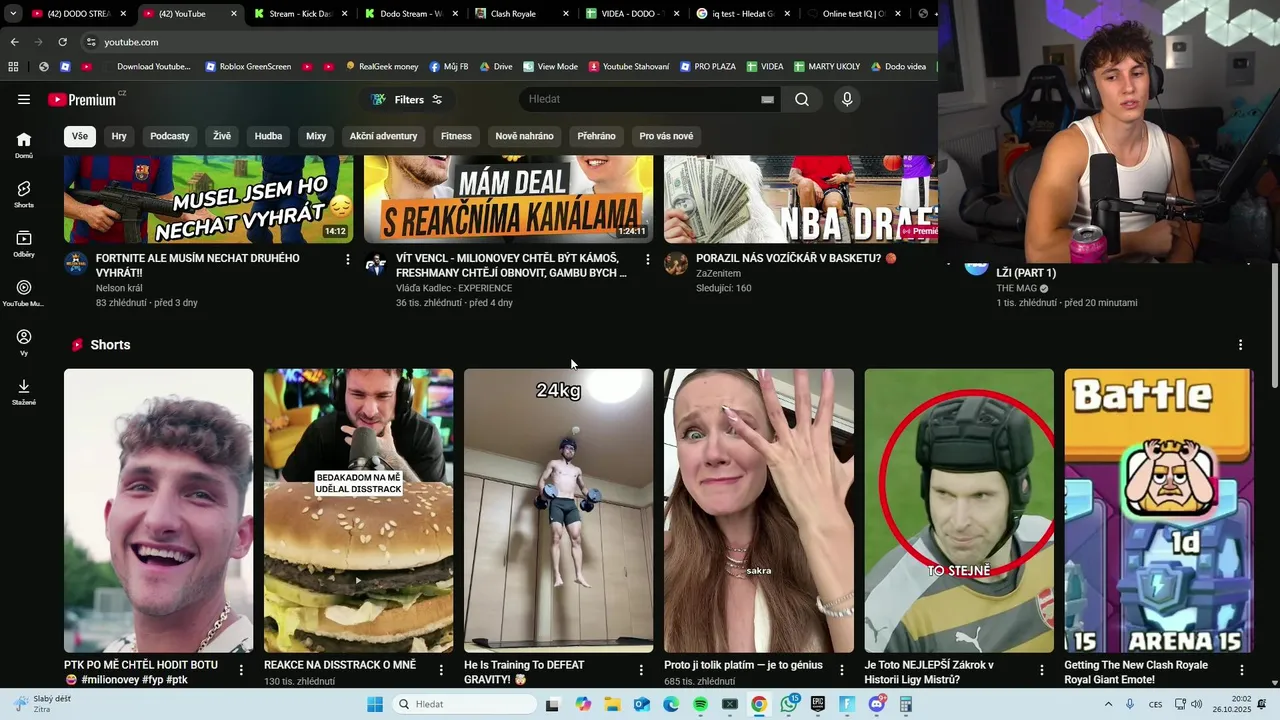Screen dimensions: 1280x720
Task: Select the Mixy filter chip
Action: pyautogui.click(x=316, y=136)
